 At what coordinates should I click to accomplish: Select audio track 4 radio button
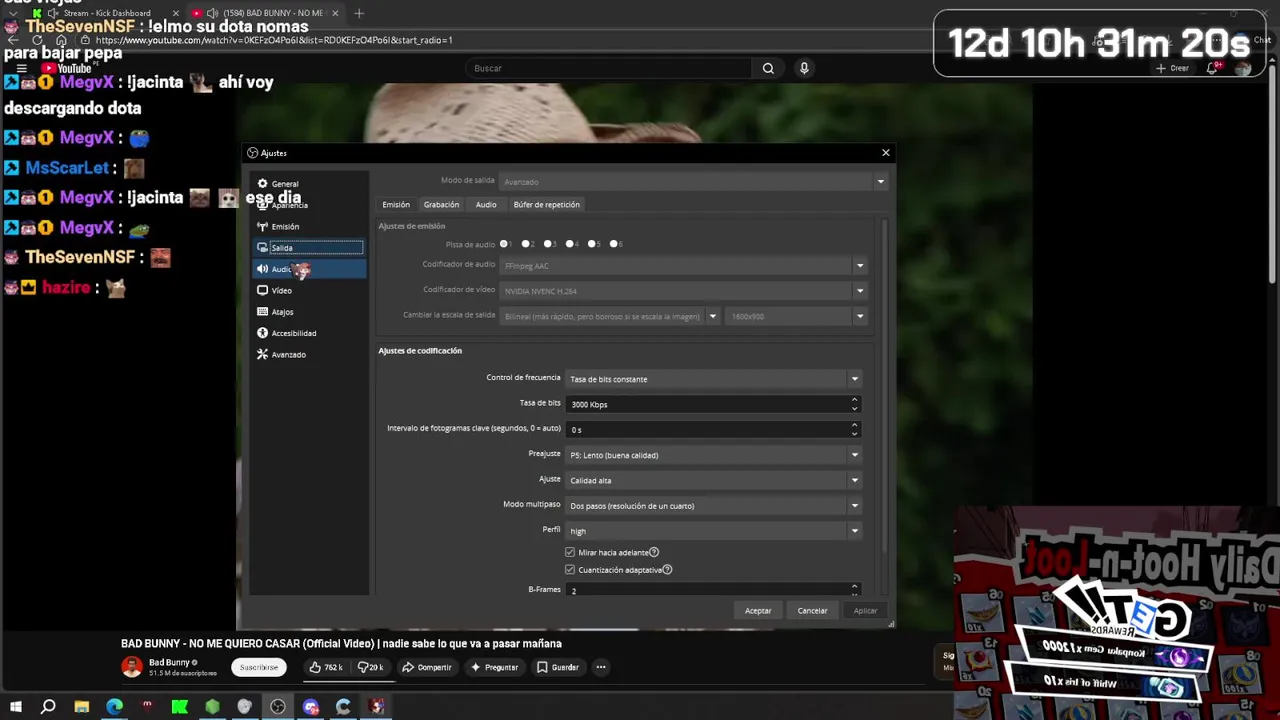[570, 244]
